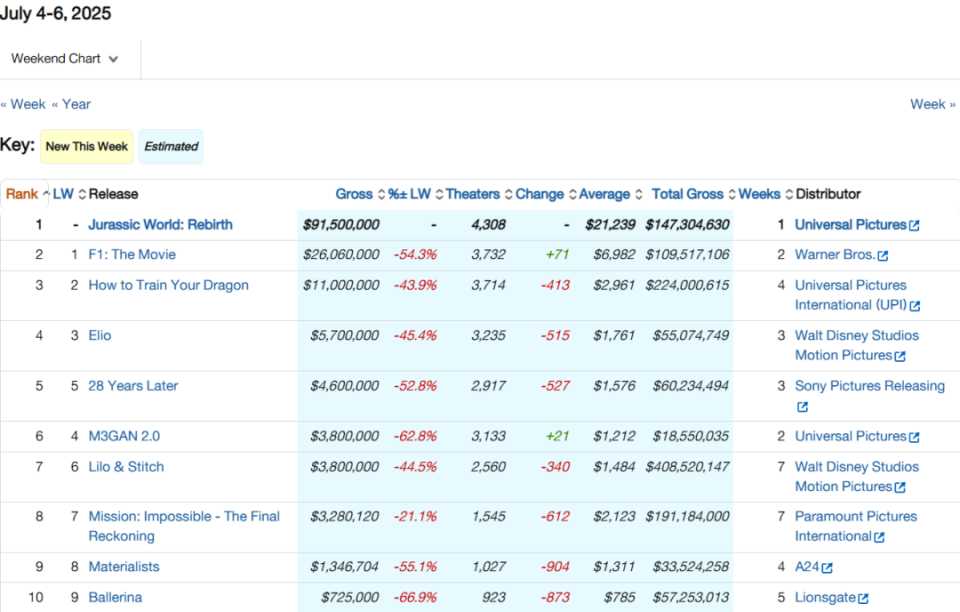Click the Materialists gross $1,346,704
This screenshot has height=612, width=960.
click(344, 567)
